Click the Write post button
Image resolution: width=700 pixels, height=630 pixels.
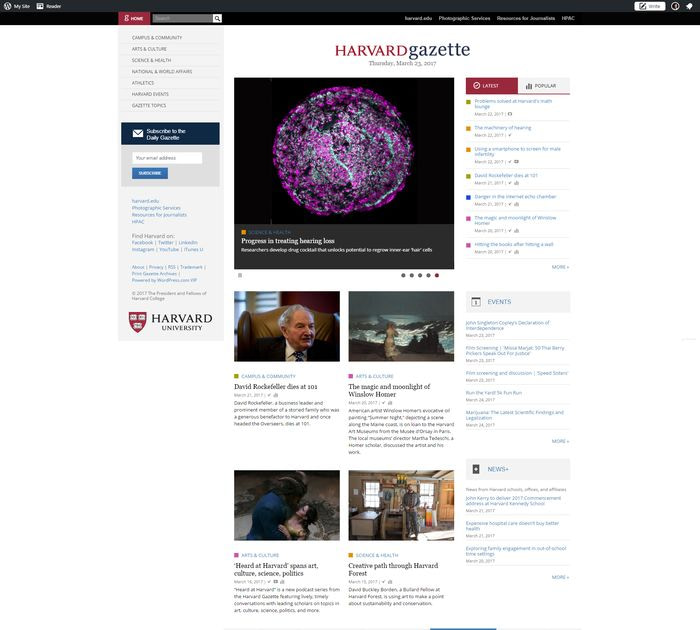[650, 6]
